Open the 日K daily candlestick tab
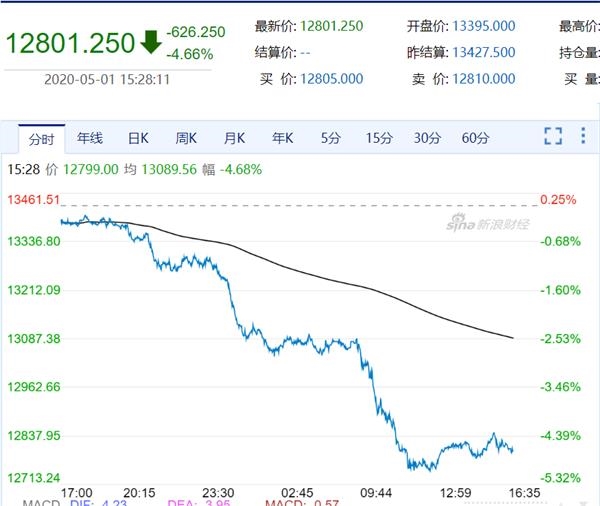The width and height of the screenshot is (600, 506). 138,138
